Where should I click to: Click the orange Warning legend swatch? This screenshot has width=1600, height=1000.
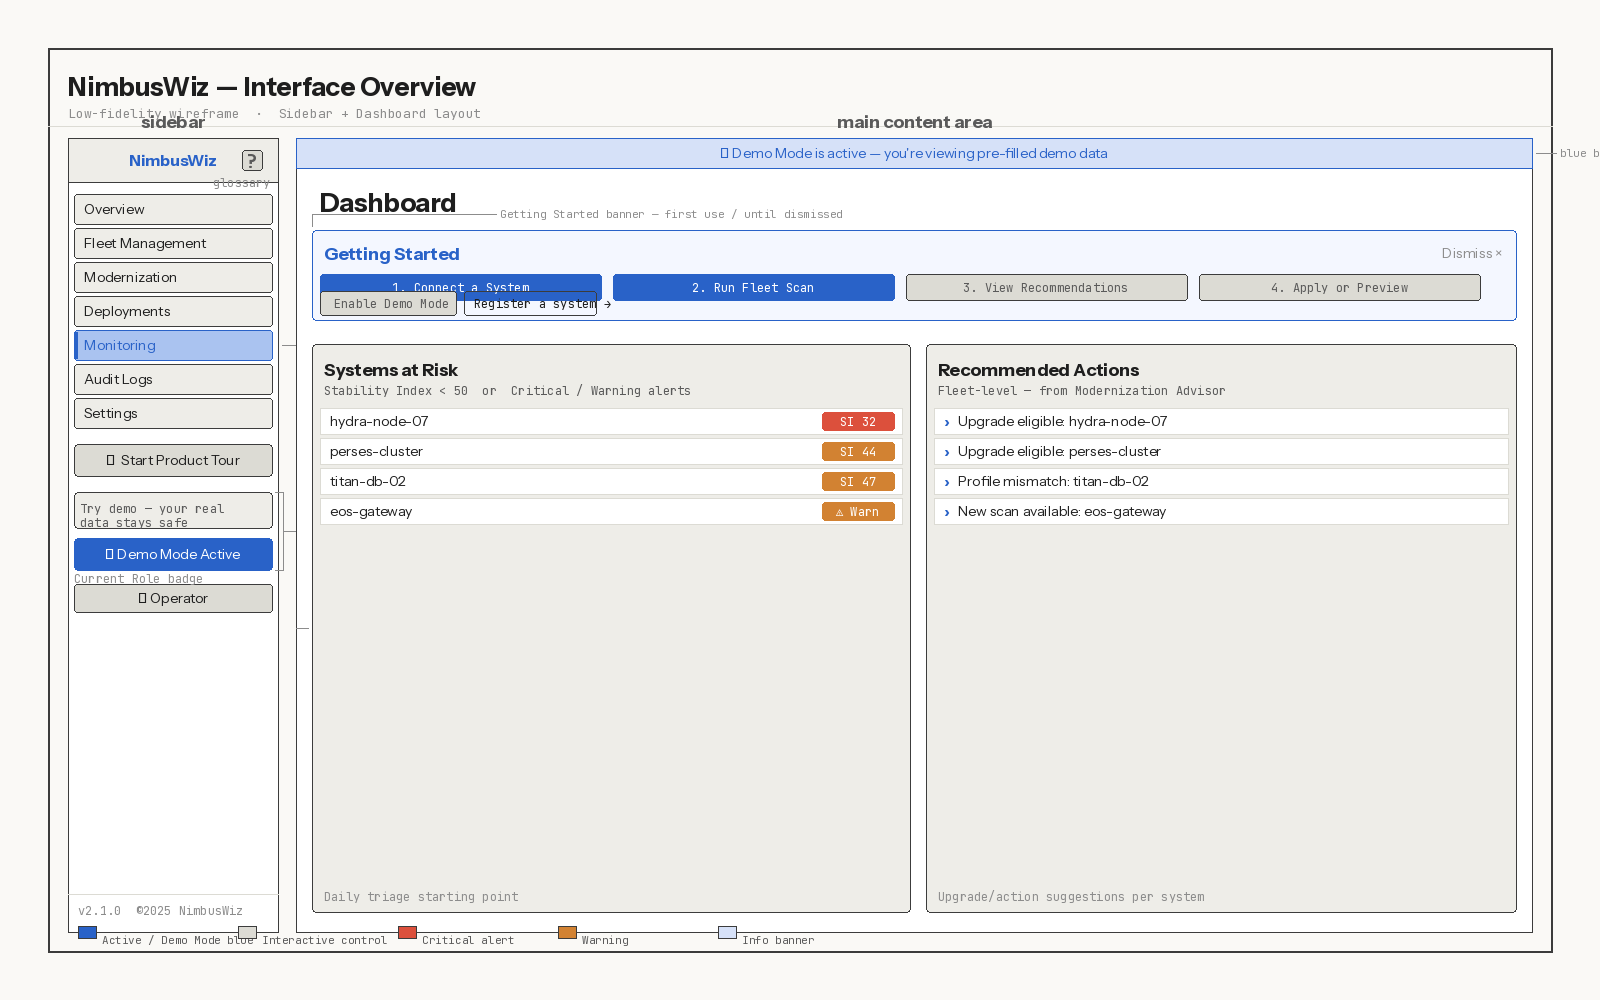point(568,932)
